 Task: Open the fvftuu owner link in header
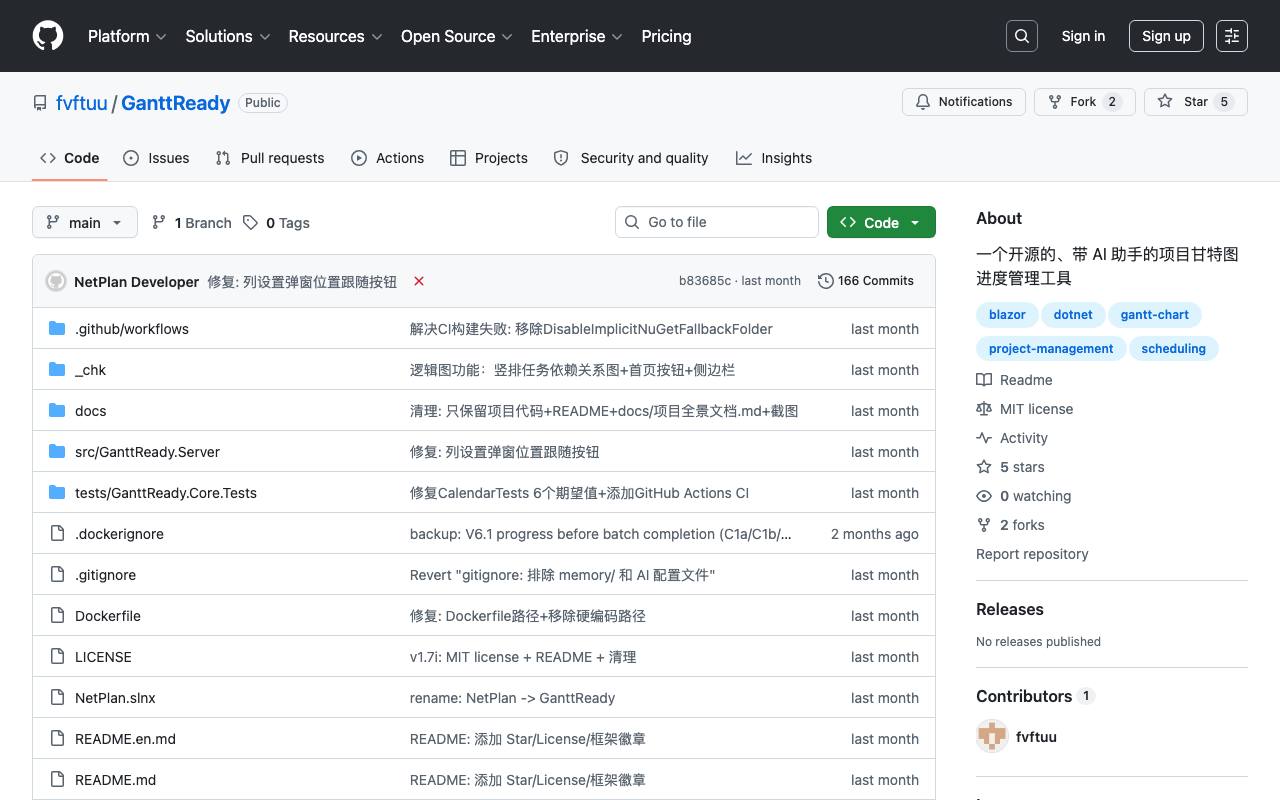[x=81, y=103]
